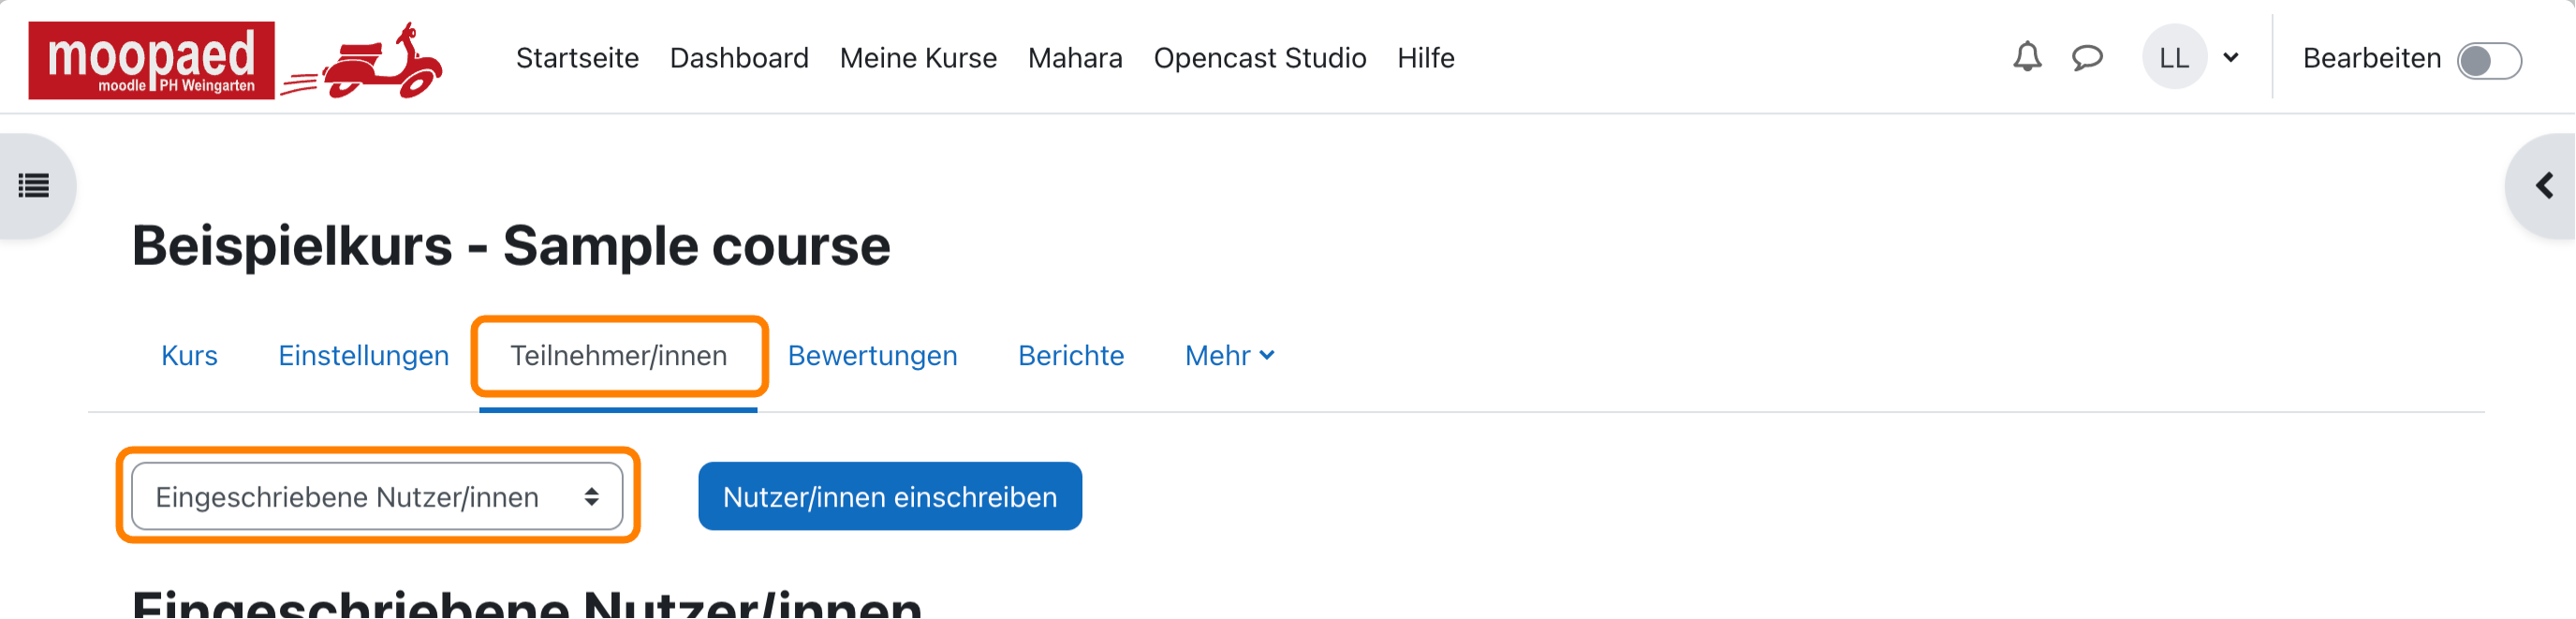Open Eingeschriebene Nutzer/innen select box
Screen dimensions: 2576x619
(377, 497)
